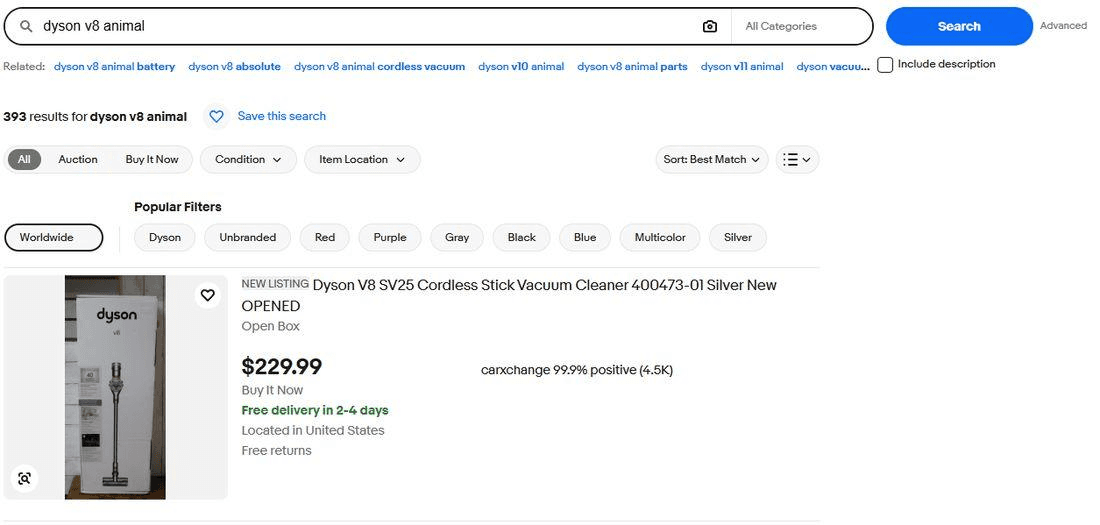Select the All listings tab
The width and height of the screenshot is (1100, 525).
[25, 160]
